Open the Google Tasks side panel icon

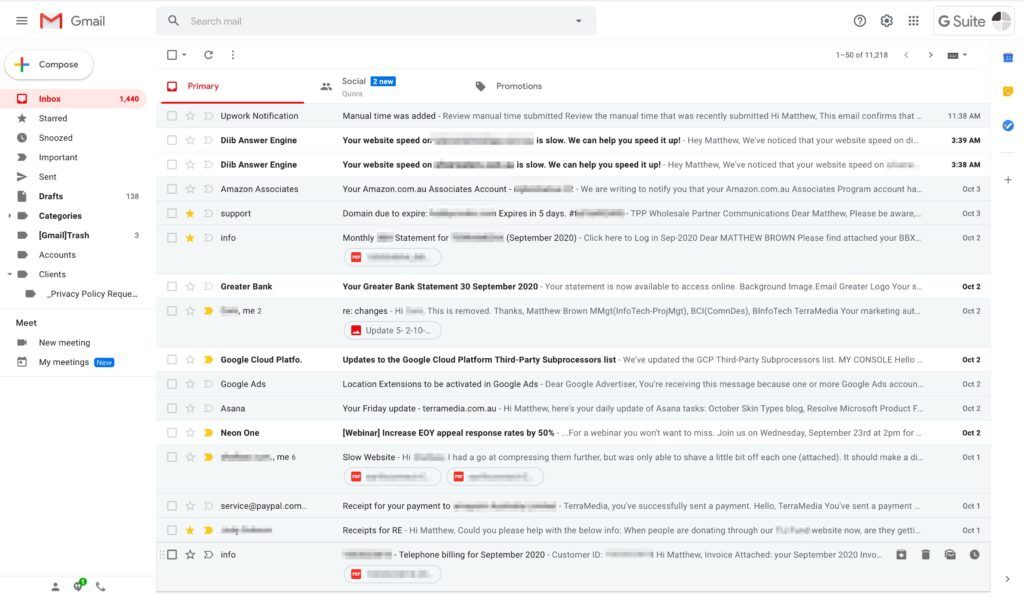1008,125
